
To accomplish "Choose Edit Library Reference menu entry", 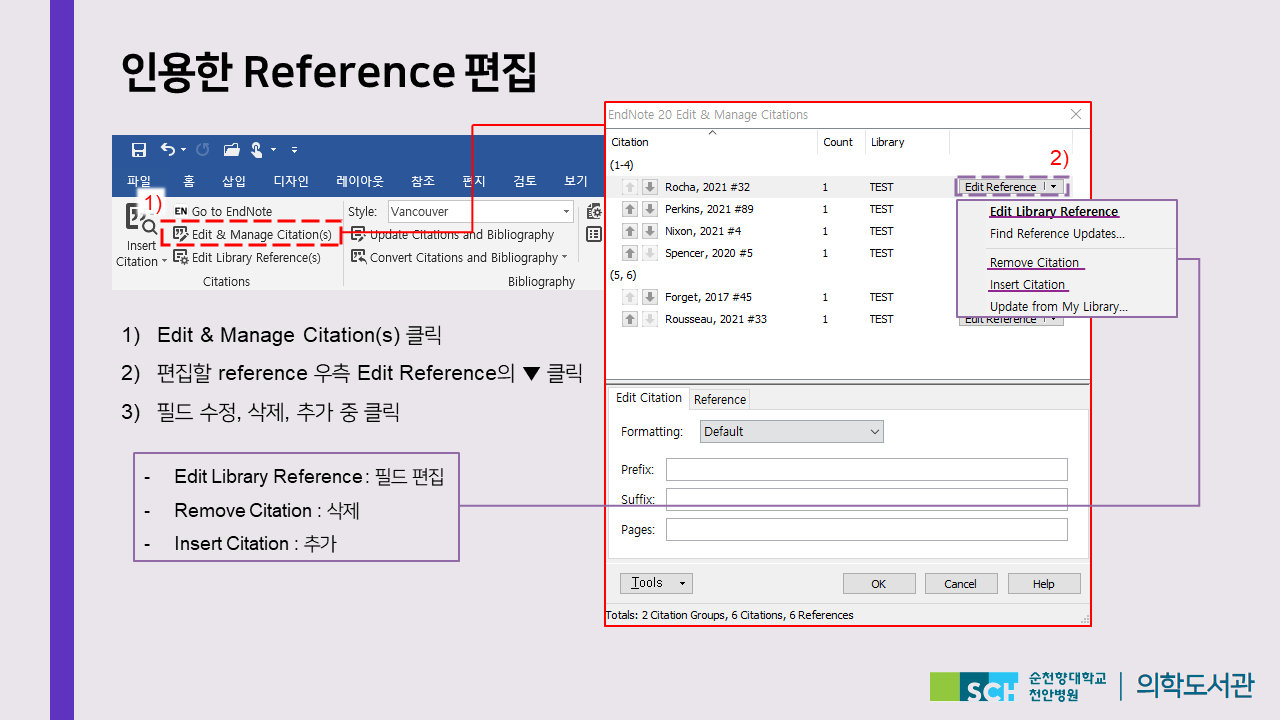I will 1054,212.
